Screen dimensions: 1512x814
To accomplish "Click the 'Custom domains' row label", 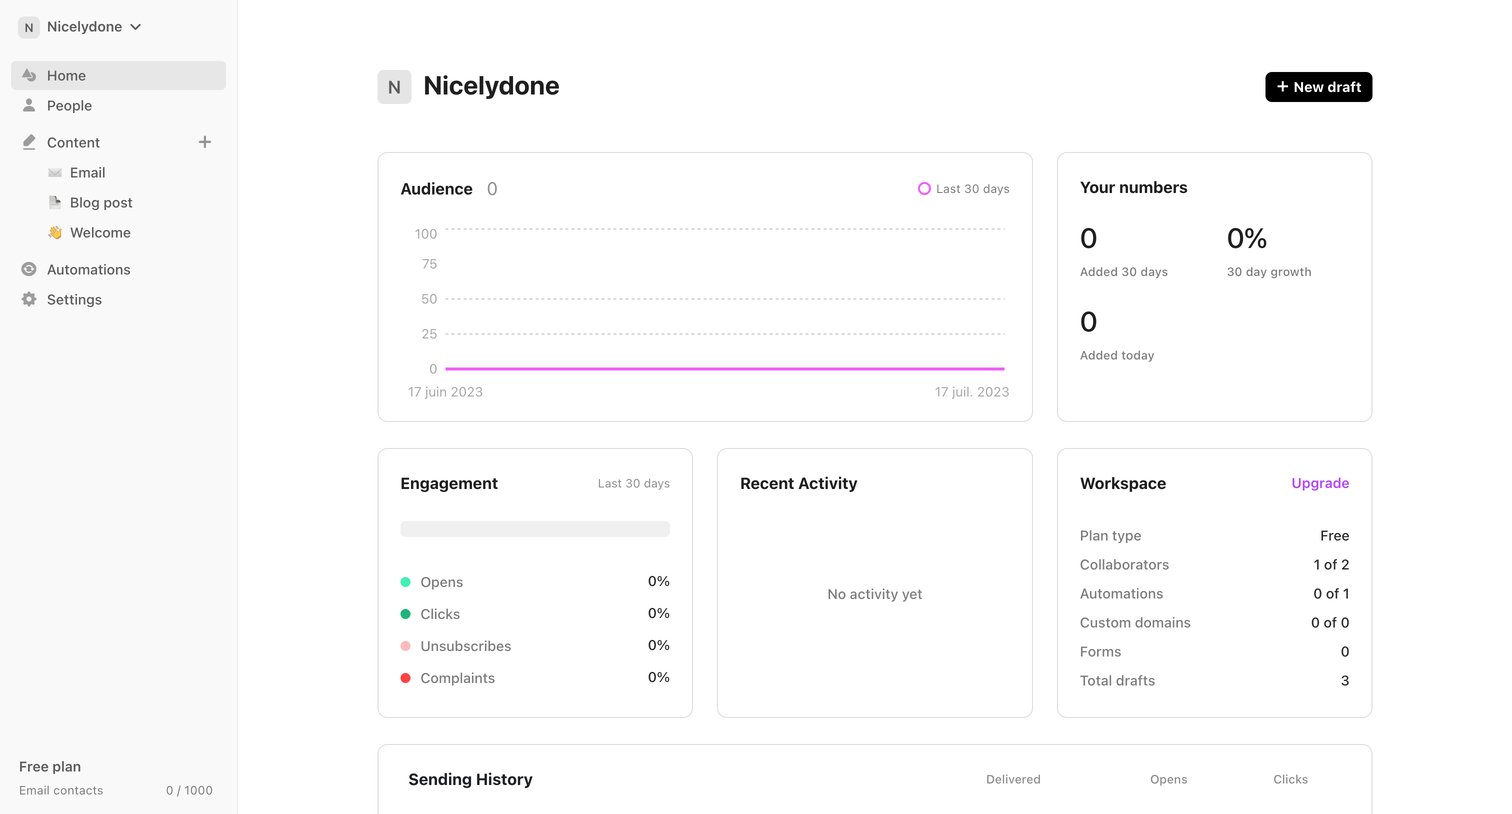I will (1135, 623).
